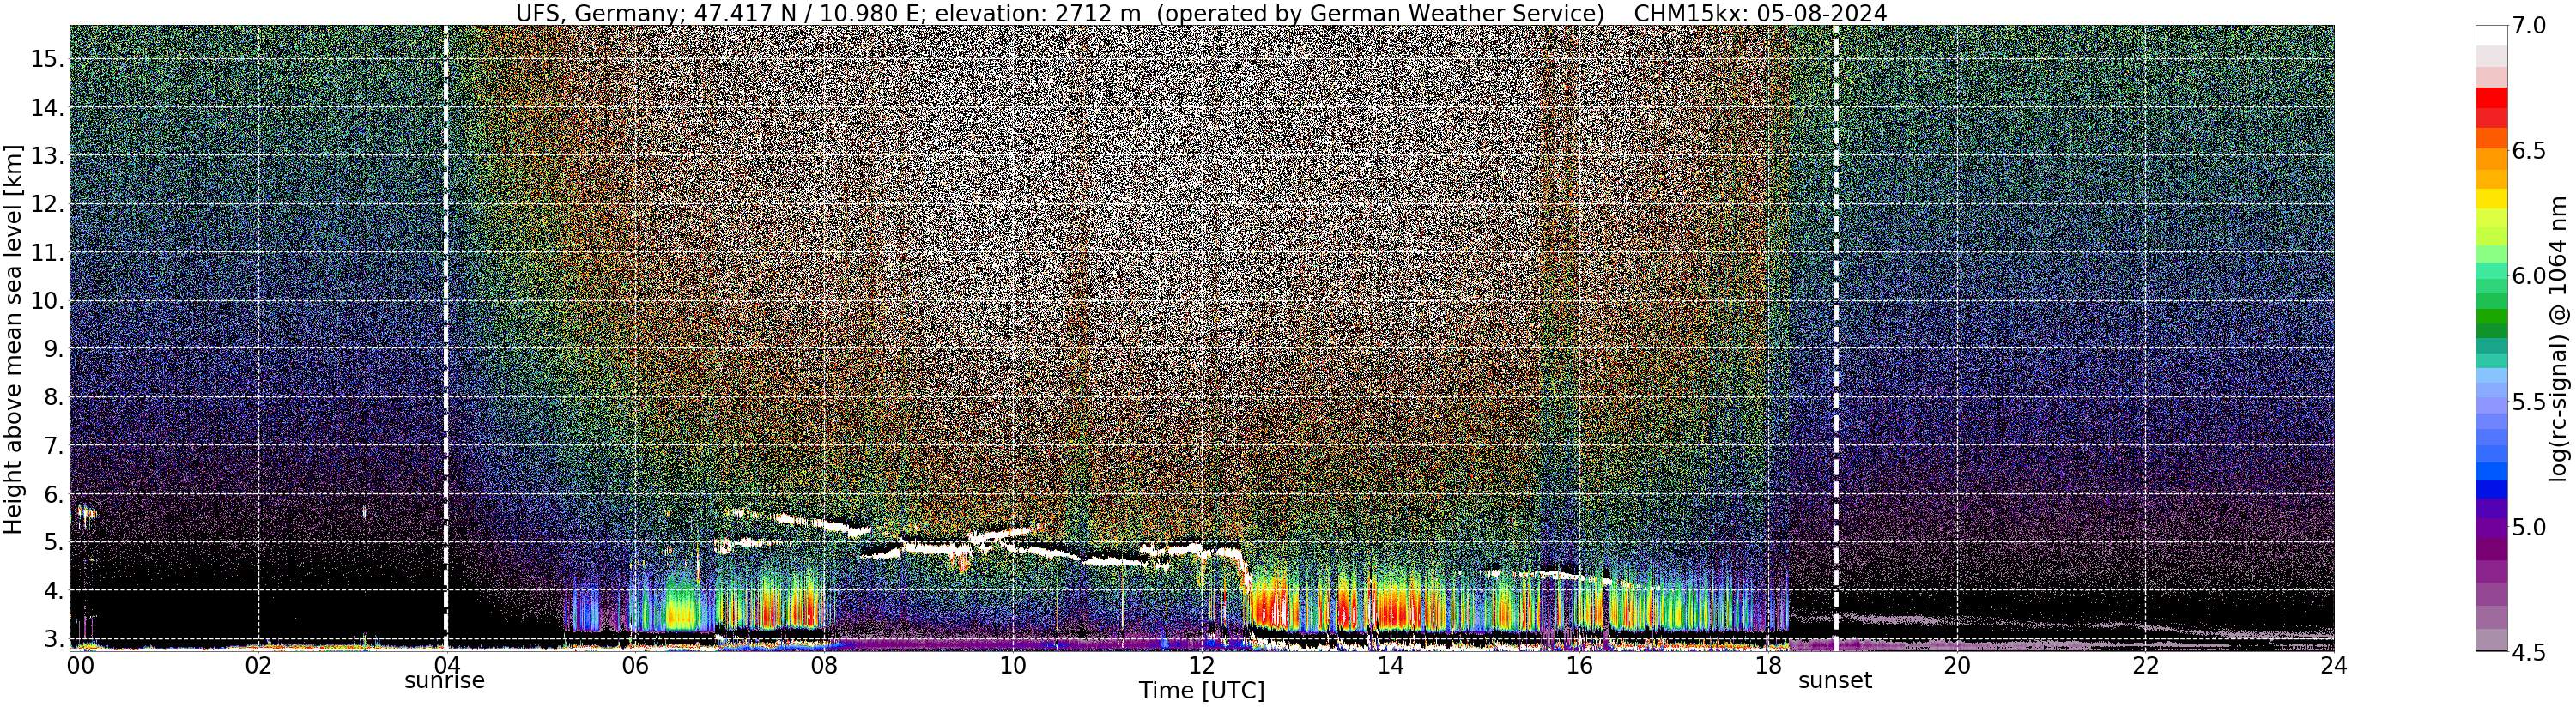Click the sunset label below the time axis
Image resolution: width=2576 pixels, height=707 pixels.
coord(1835,682)
